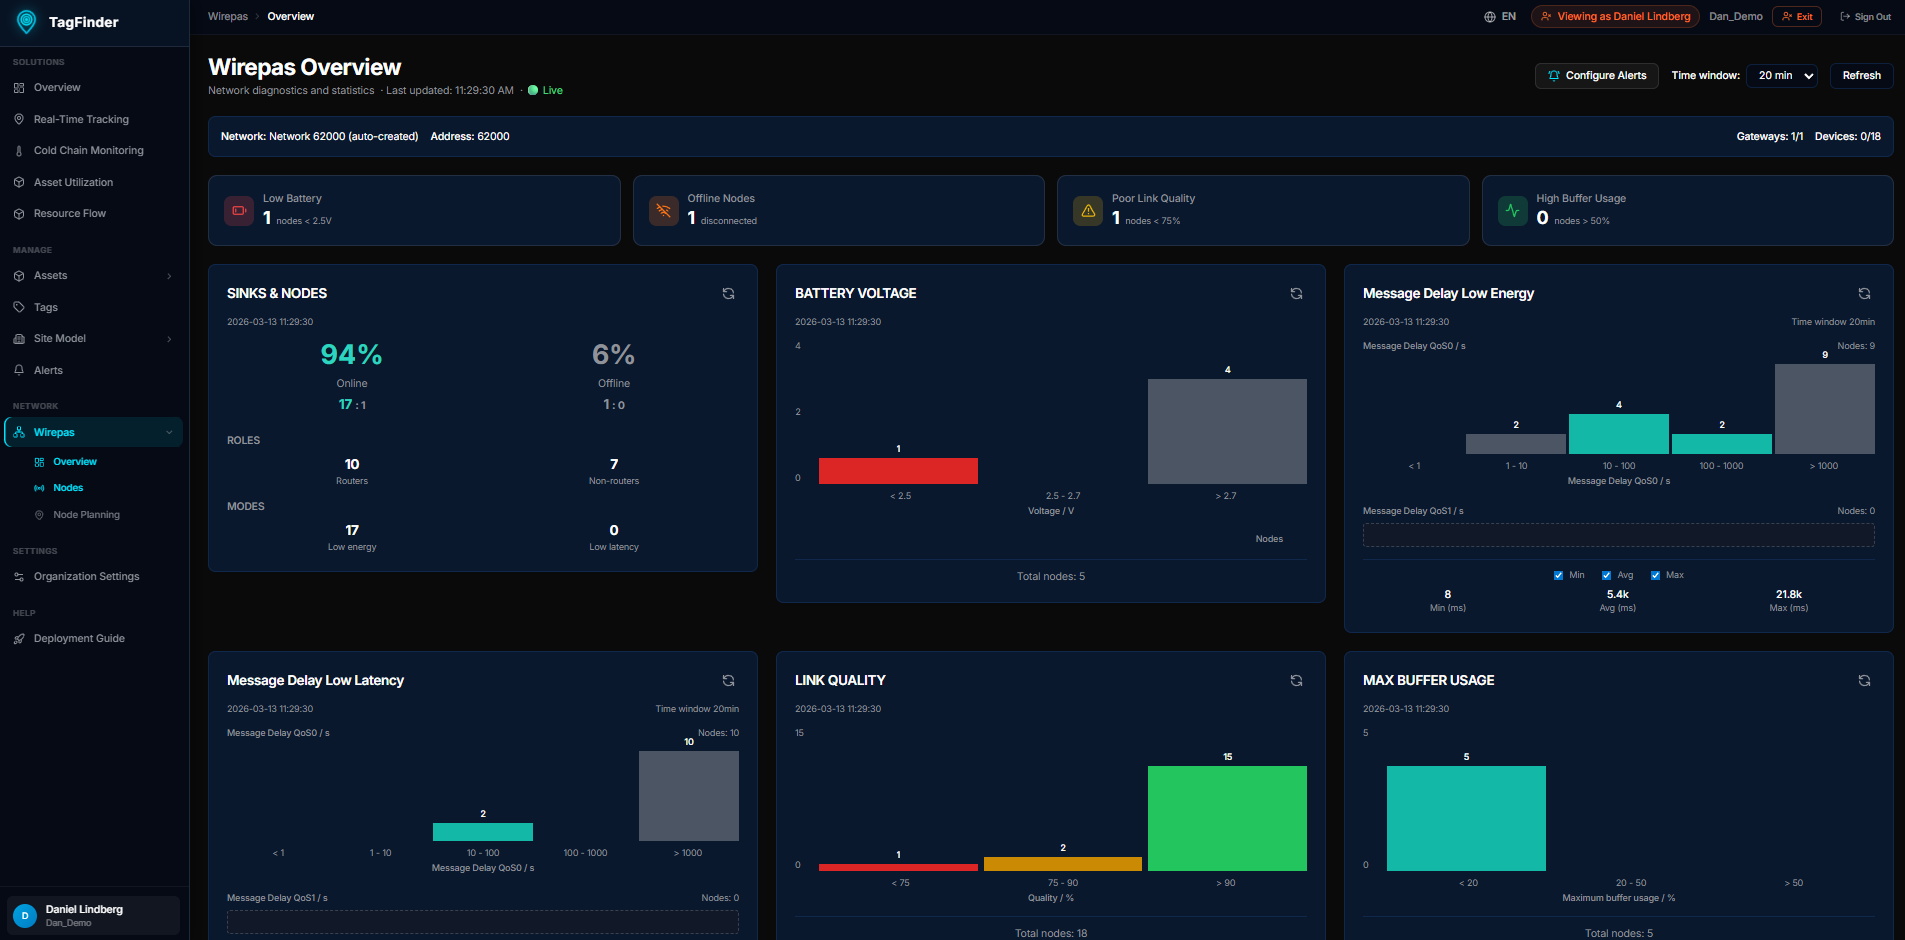Viewport: 1905px width, 940px height.
Task: Click the gray >2.7 battery voltage bar
Action: coord(1227,431)
